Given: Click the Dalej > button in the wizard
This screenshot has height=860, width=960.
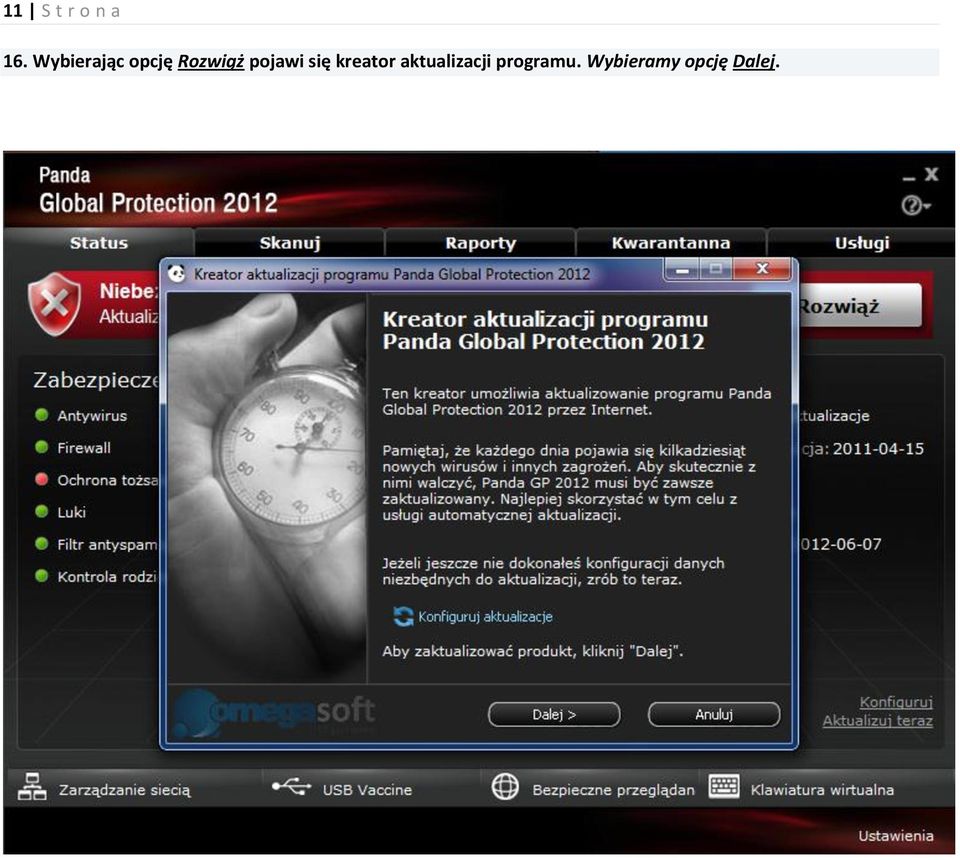Looking at the screenshot, I should (553, 714).
